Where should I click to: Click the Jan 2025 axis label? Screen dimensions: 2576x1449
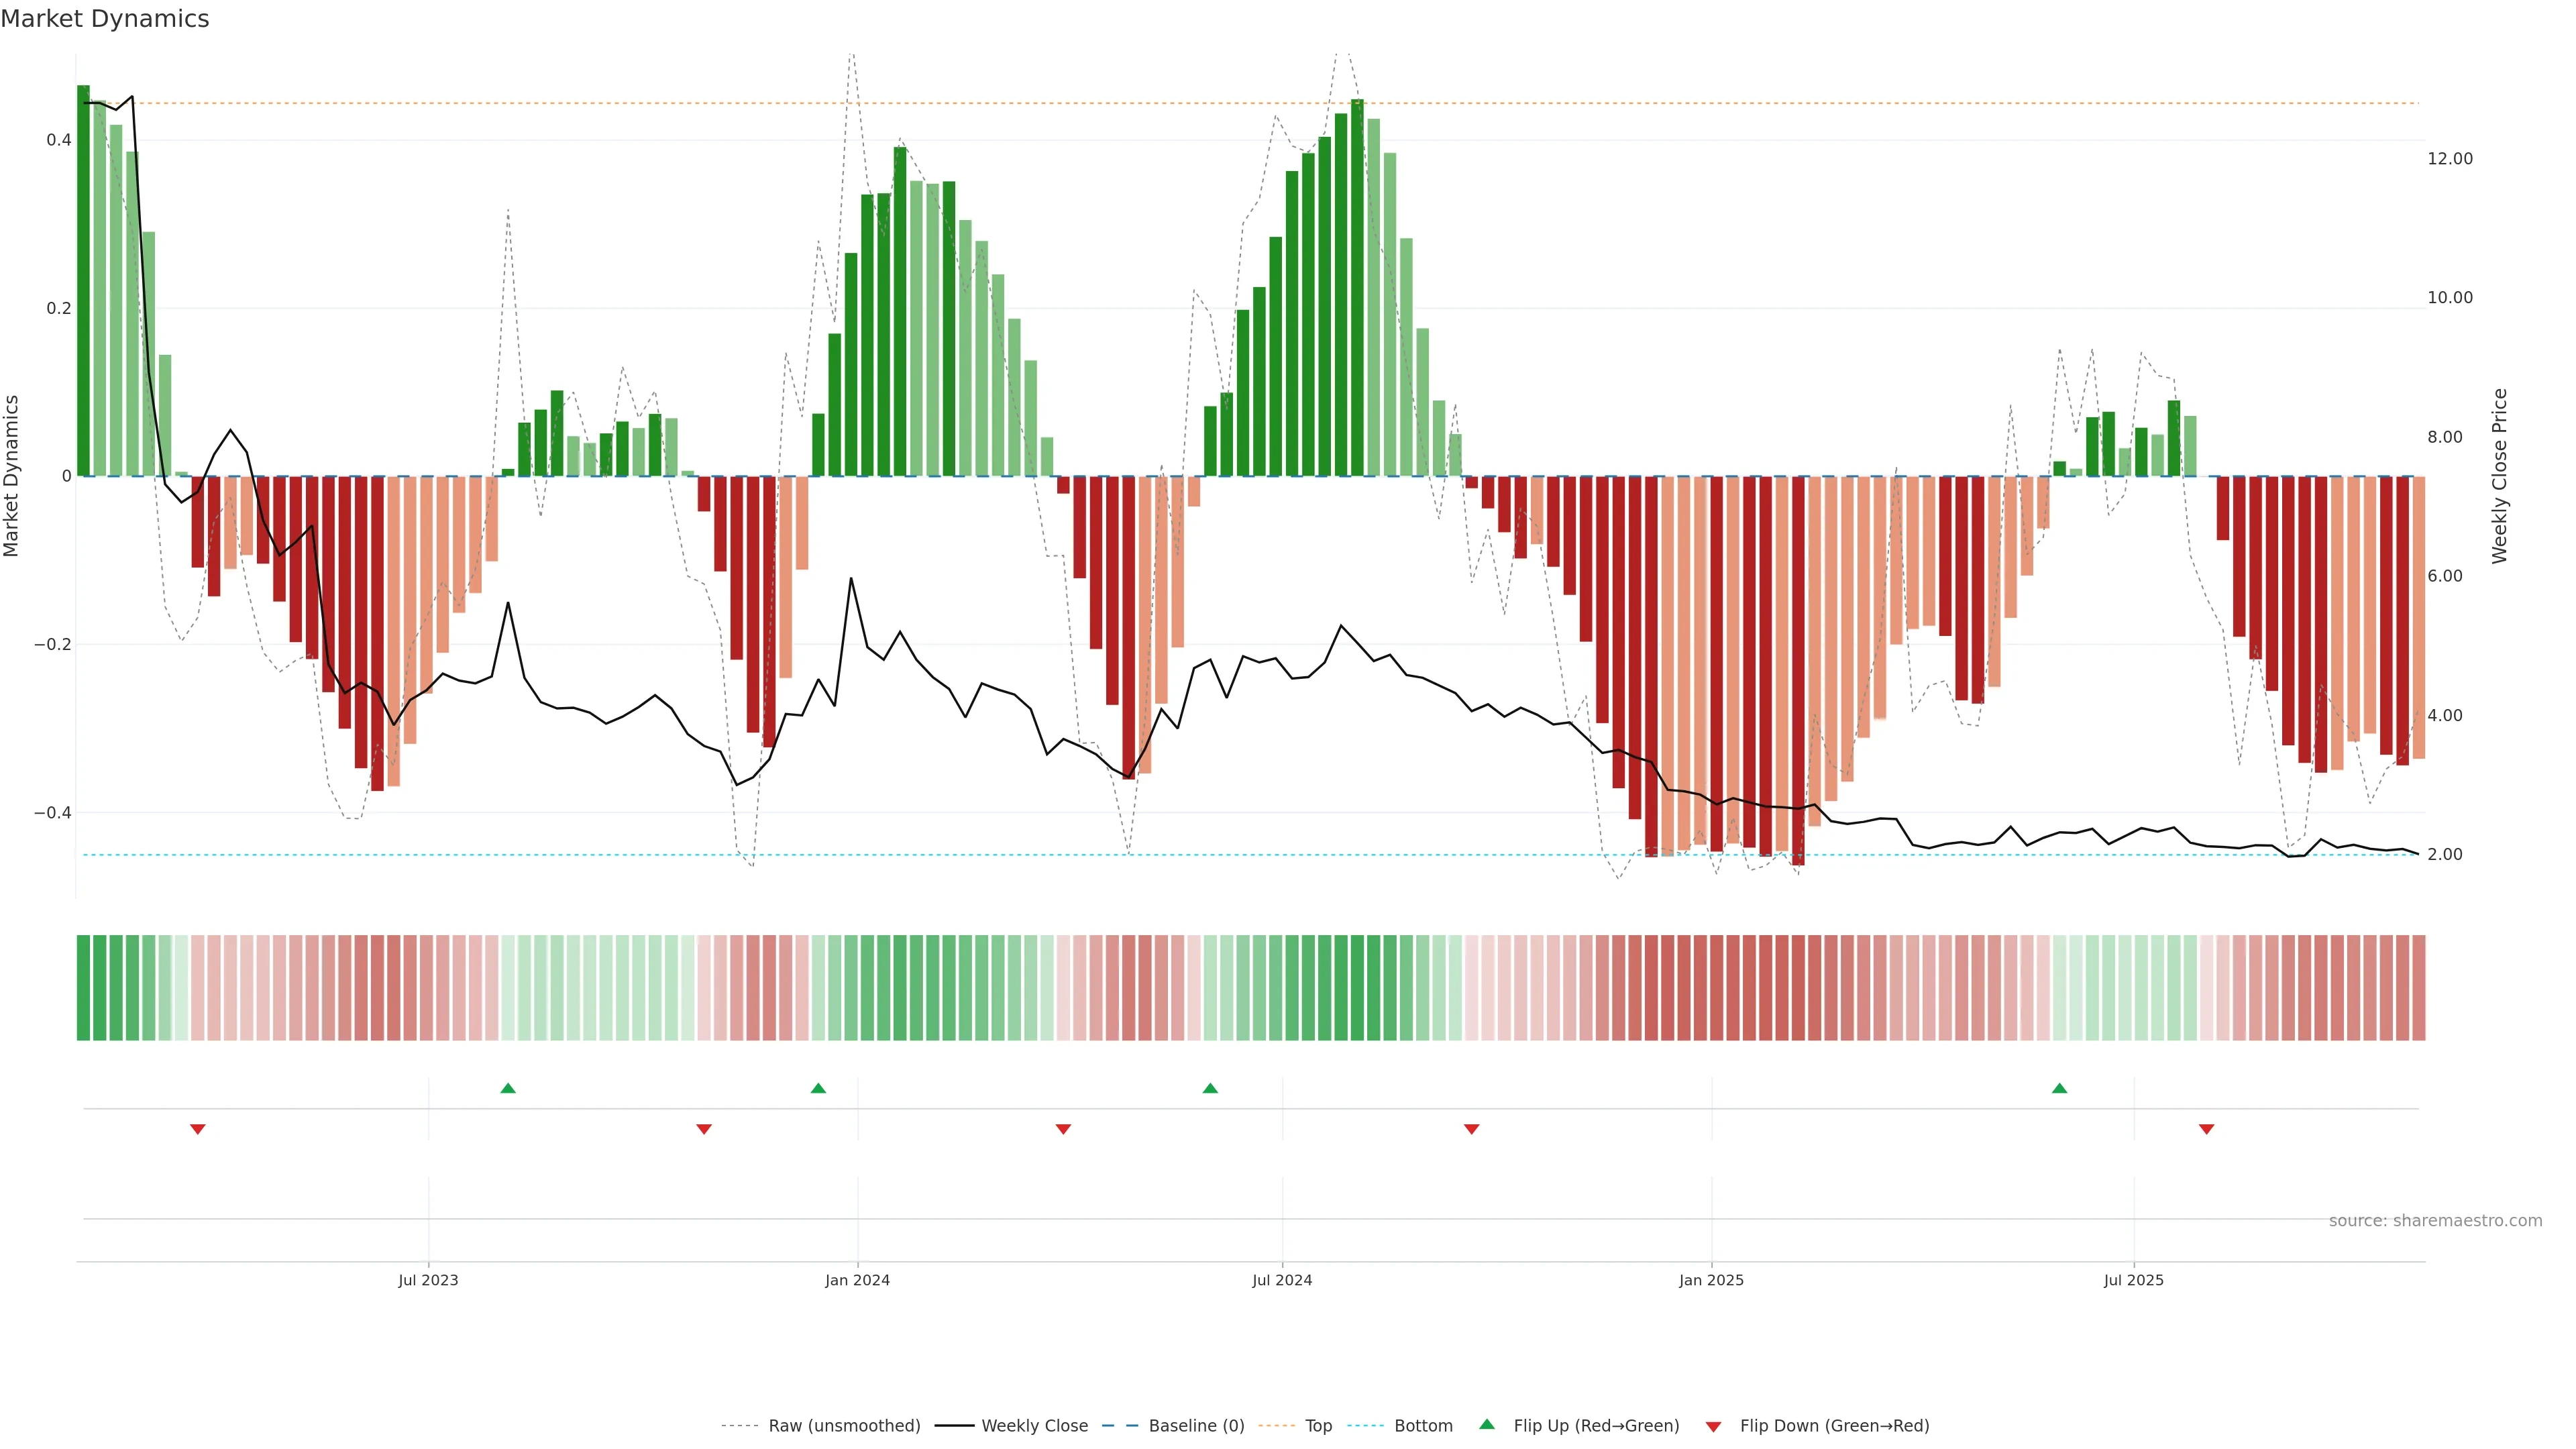tap(1711, 1281)
